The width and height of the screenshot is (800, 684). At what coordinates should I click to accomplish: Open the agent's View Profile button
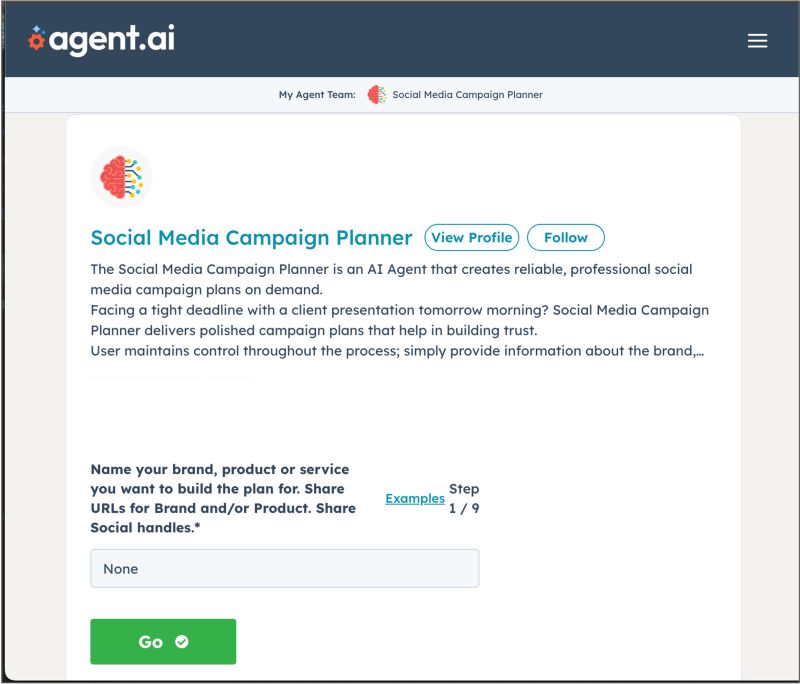(x=472, y=238)
